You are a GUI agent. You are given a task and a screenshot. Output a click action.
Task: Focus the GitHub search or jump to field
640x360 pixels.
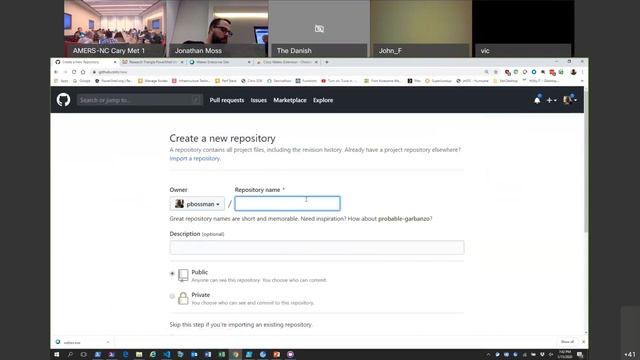click(x=140, y=100)
